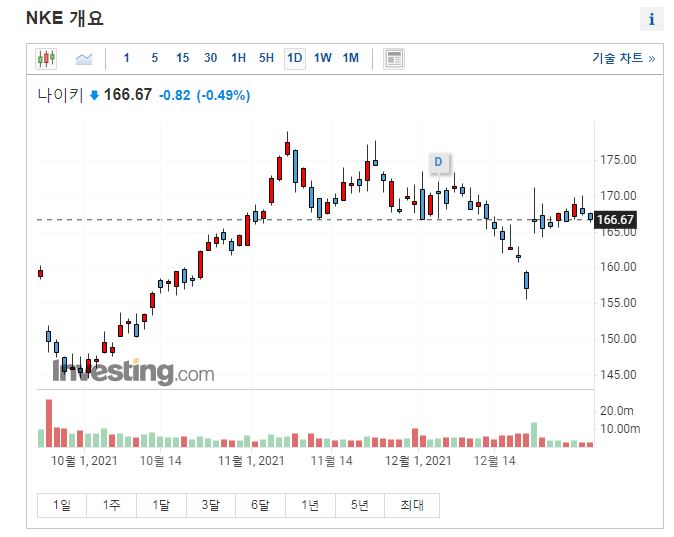Click the 166.67 current price label on axis
The width and height of the screenshot is (674, 537).
(x=615, y=220)
